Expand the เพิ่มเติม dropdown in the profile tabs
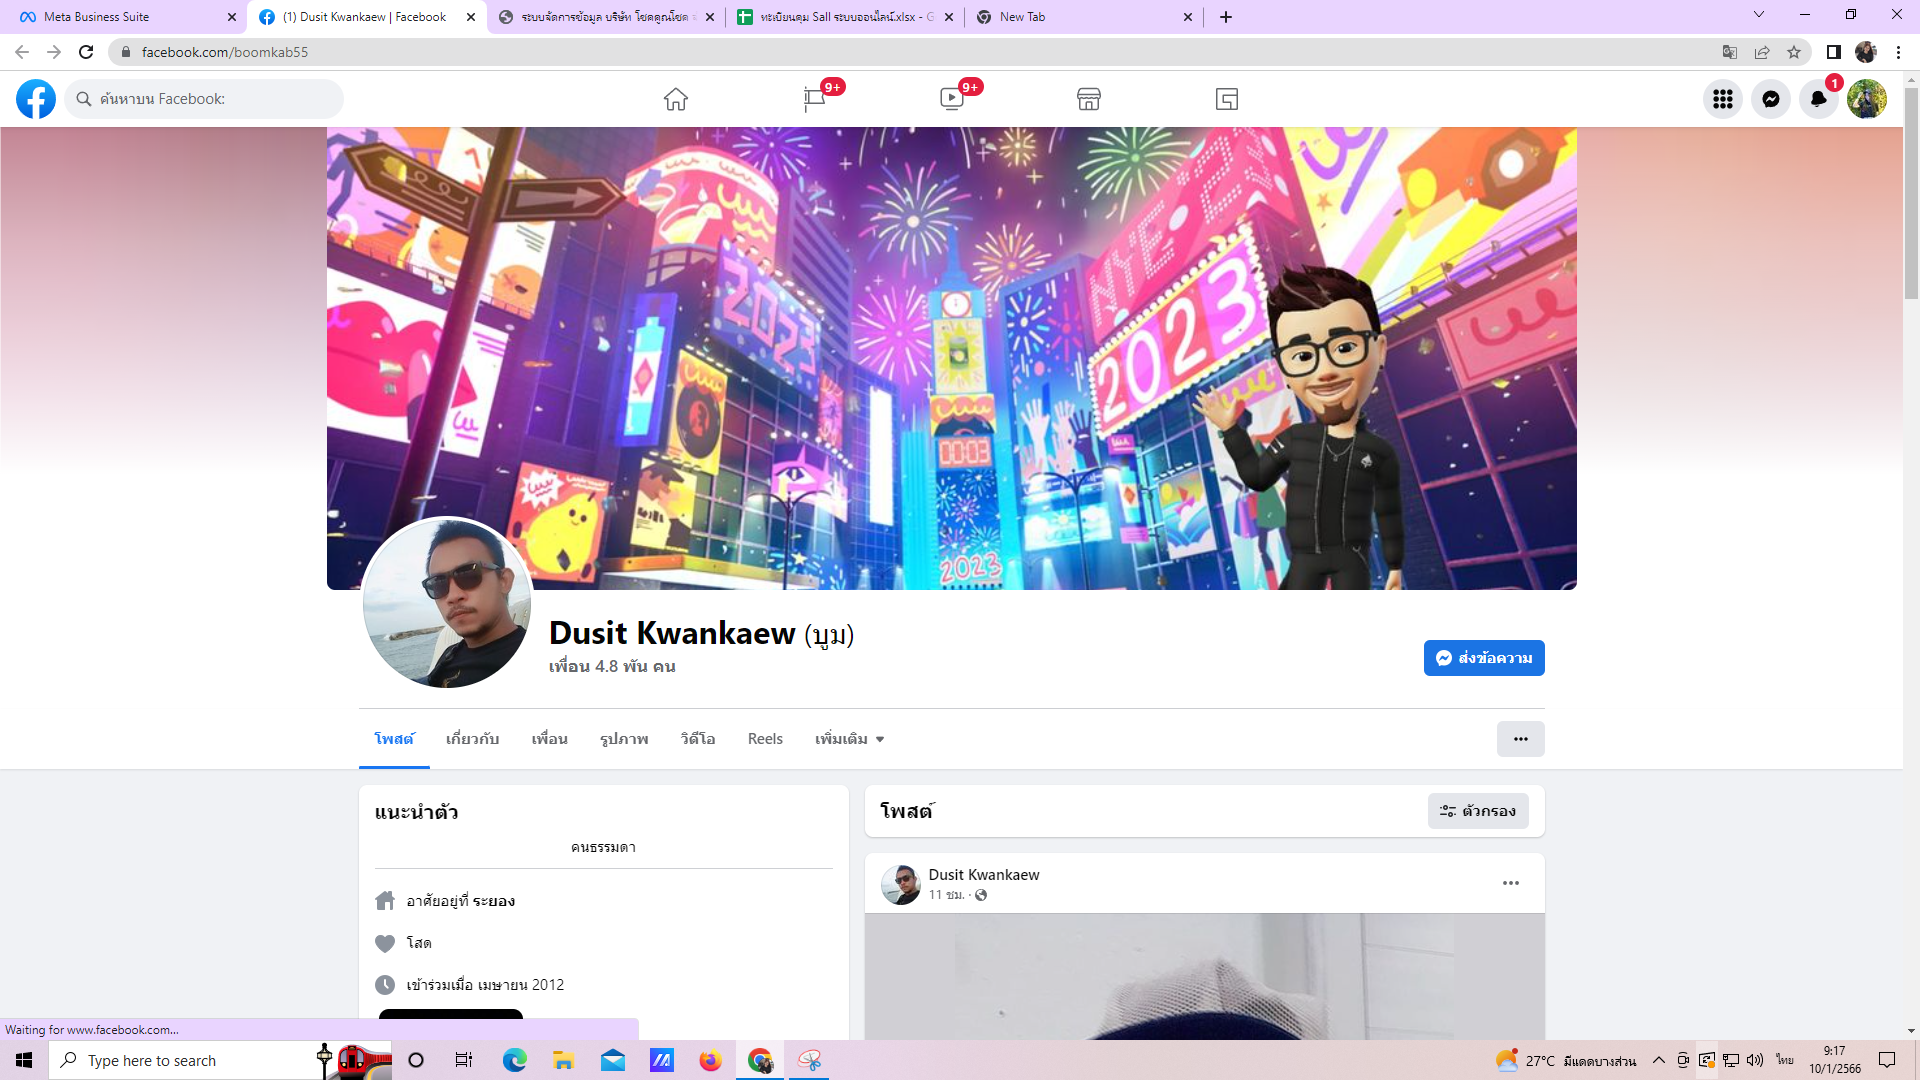 (849, 739)
